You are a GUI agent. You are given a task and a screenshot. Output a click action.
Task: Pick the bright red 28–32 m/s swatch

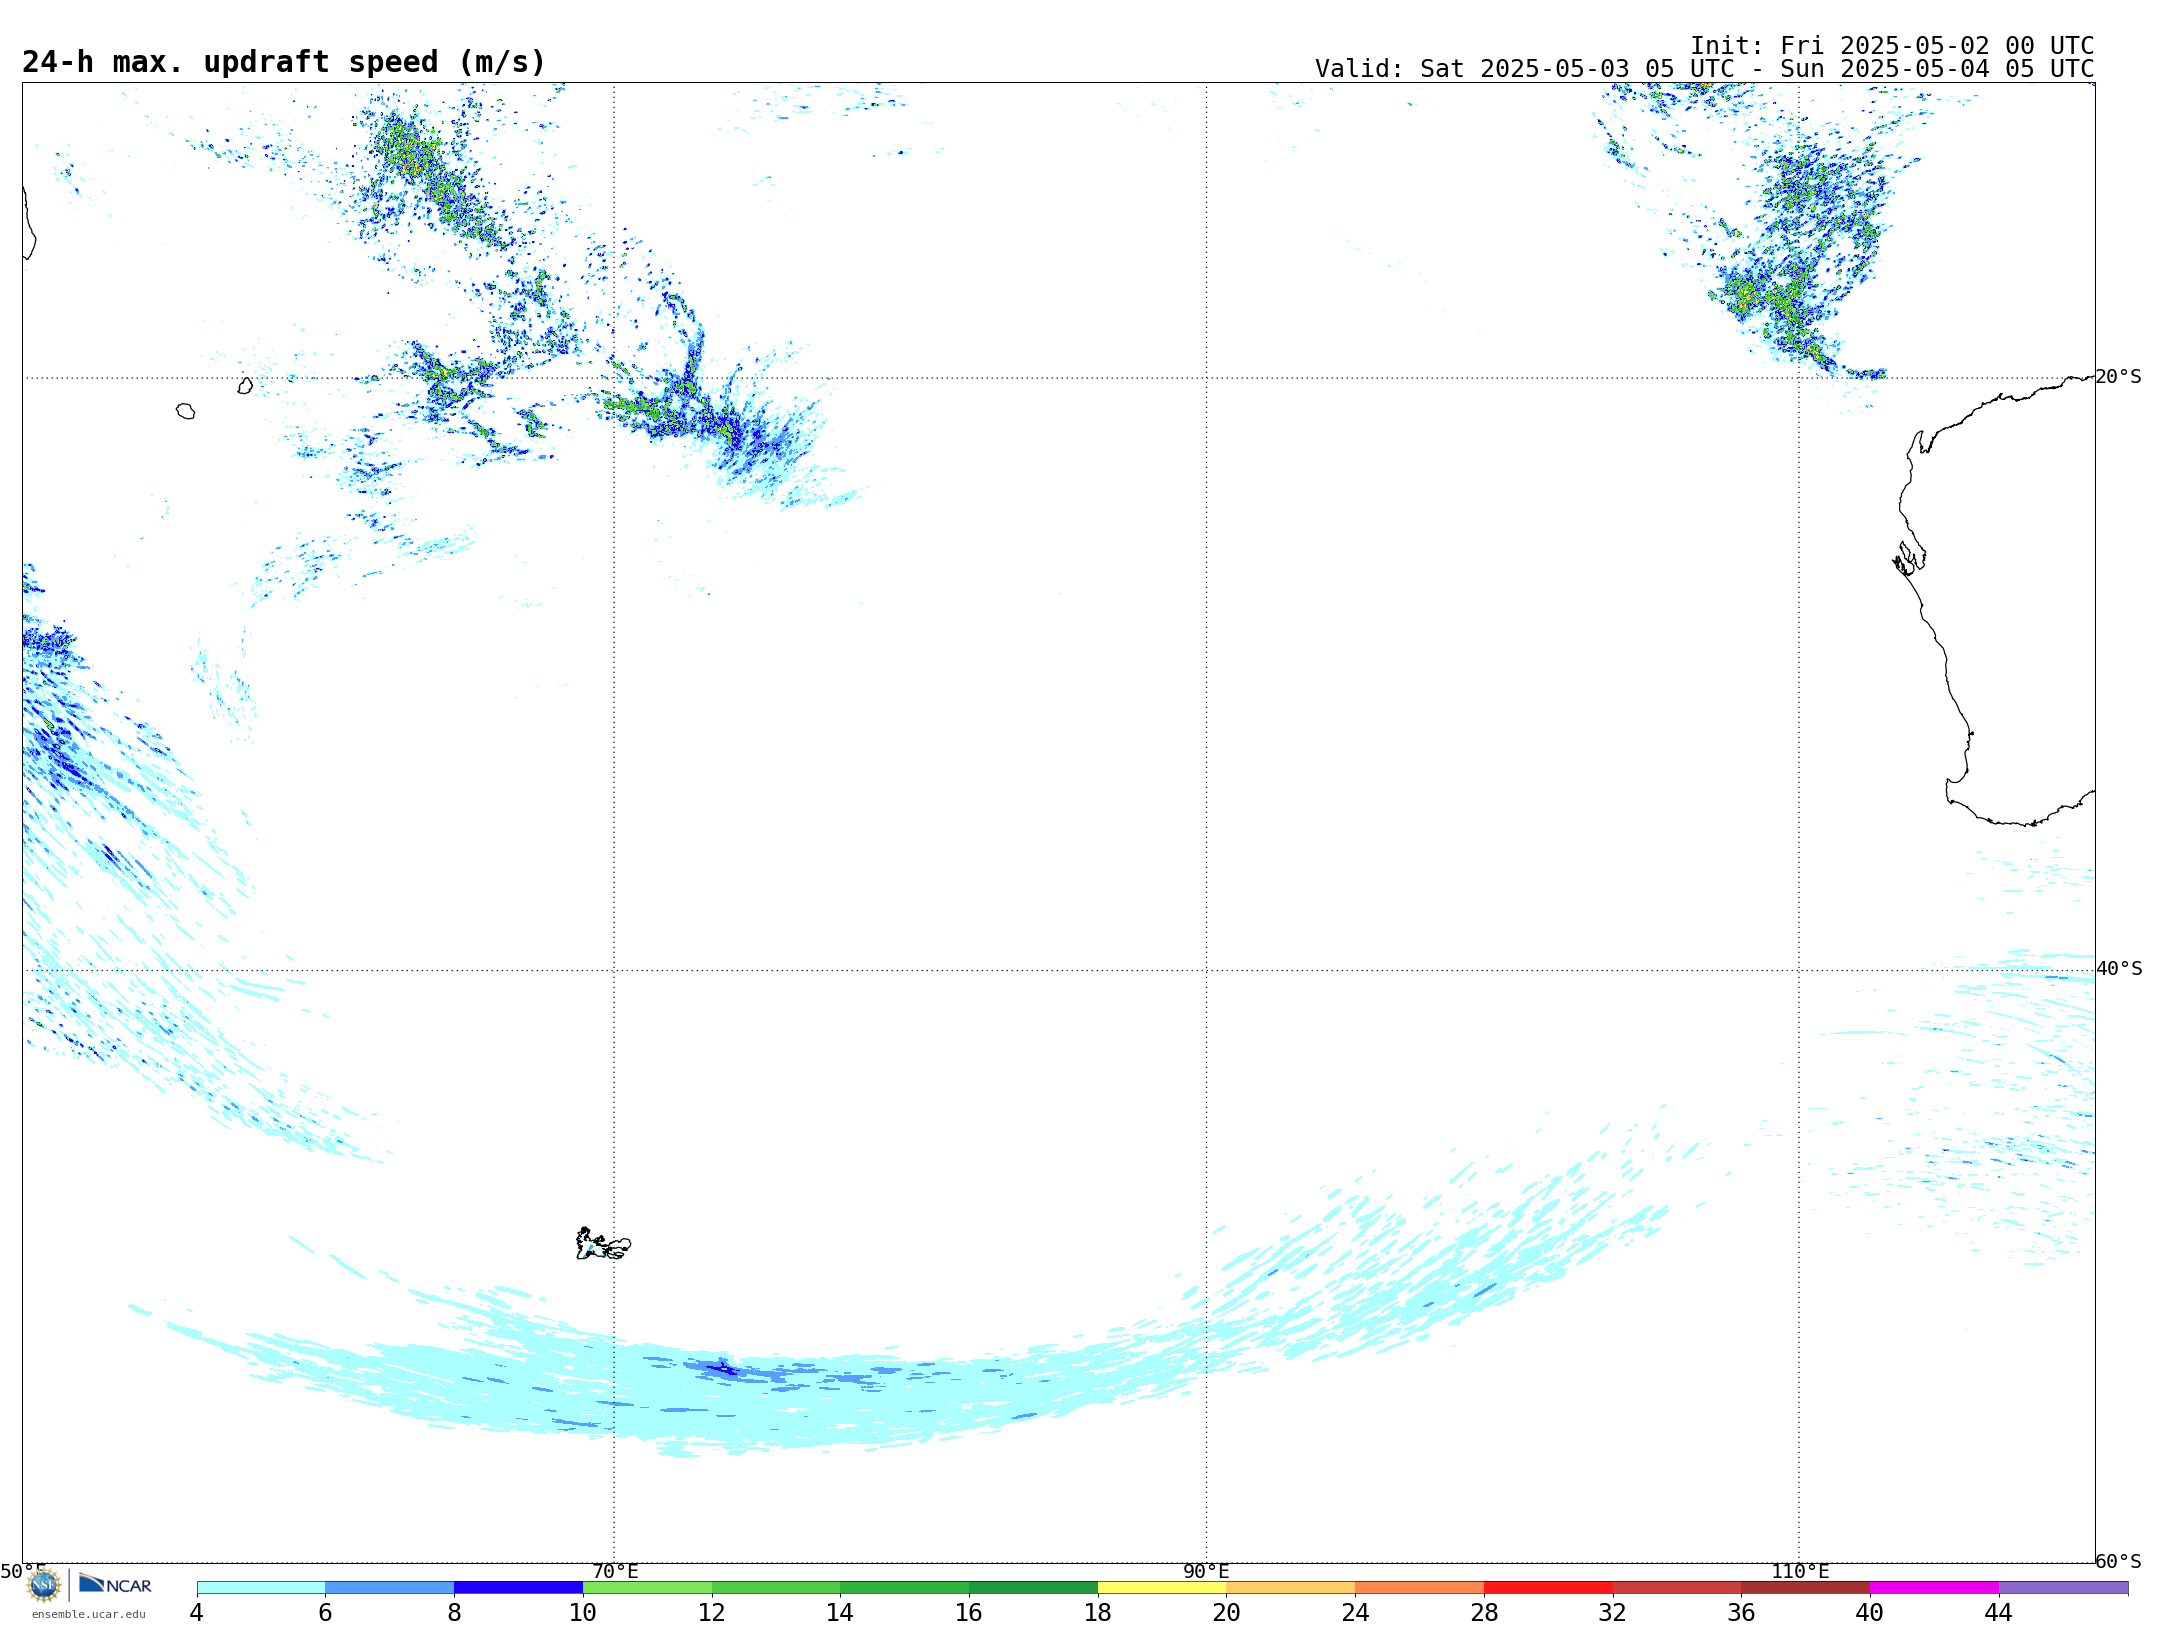(x=1549, y=1588)
